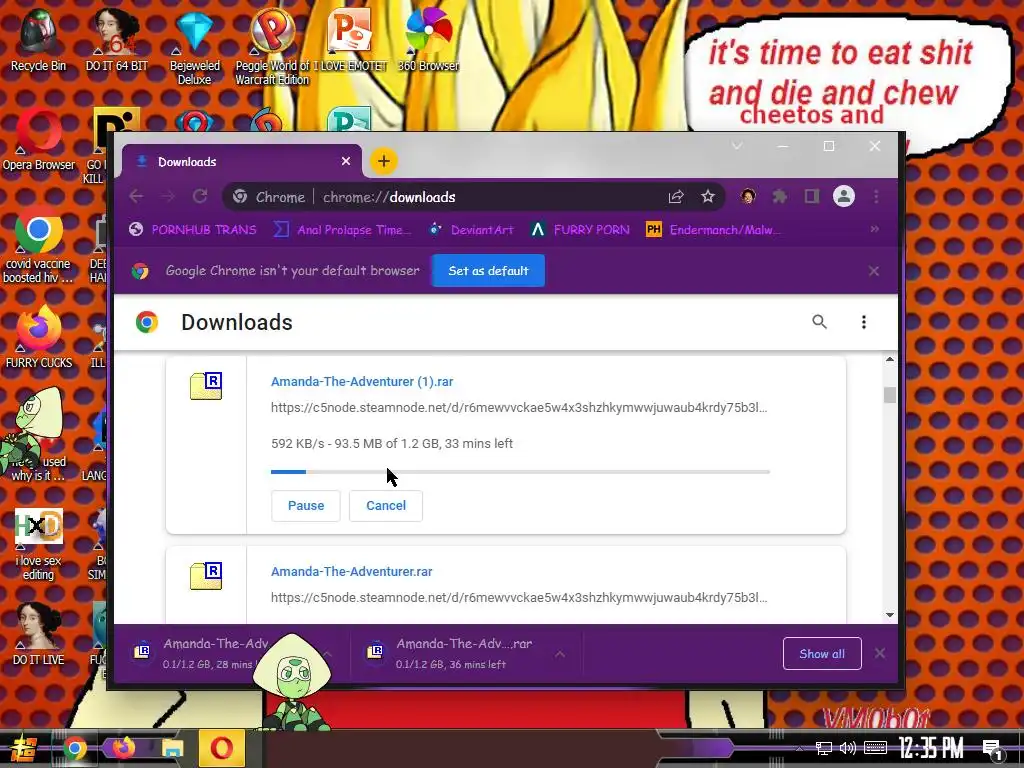Viewport: 1024px width, 768px height.
Task: Click the volume speaker tray icon
Action: [848, 748]
